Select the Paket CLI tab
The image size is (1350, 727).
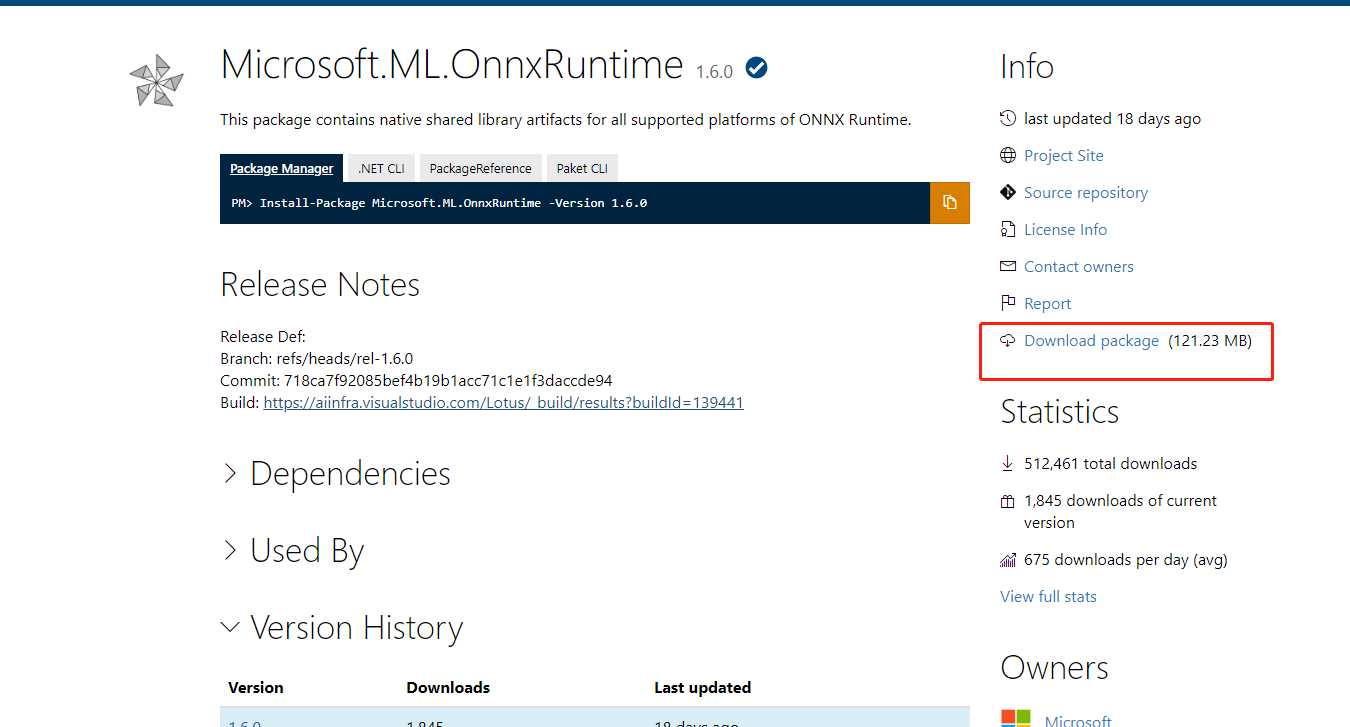pyautogui.click(x=582, y=168)
